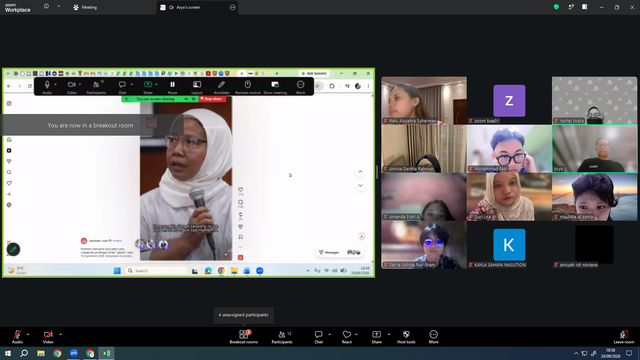Open search magnifier in shared page sidebar
640x360 pixels.
tap(9, 172)
